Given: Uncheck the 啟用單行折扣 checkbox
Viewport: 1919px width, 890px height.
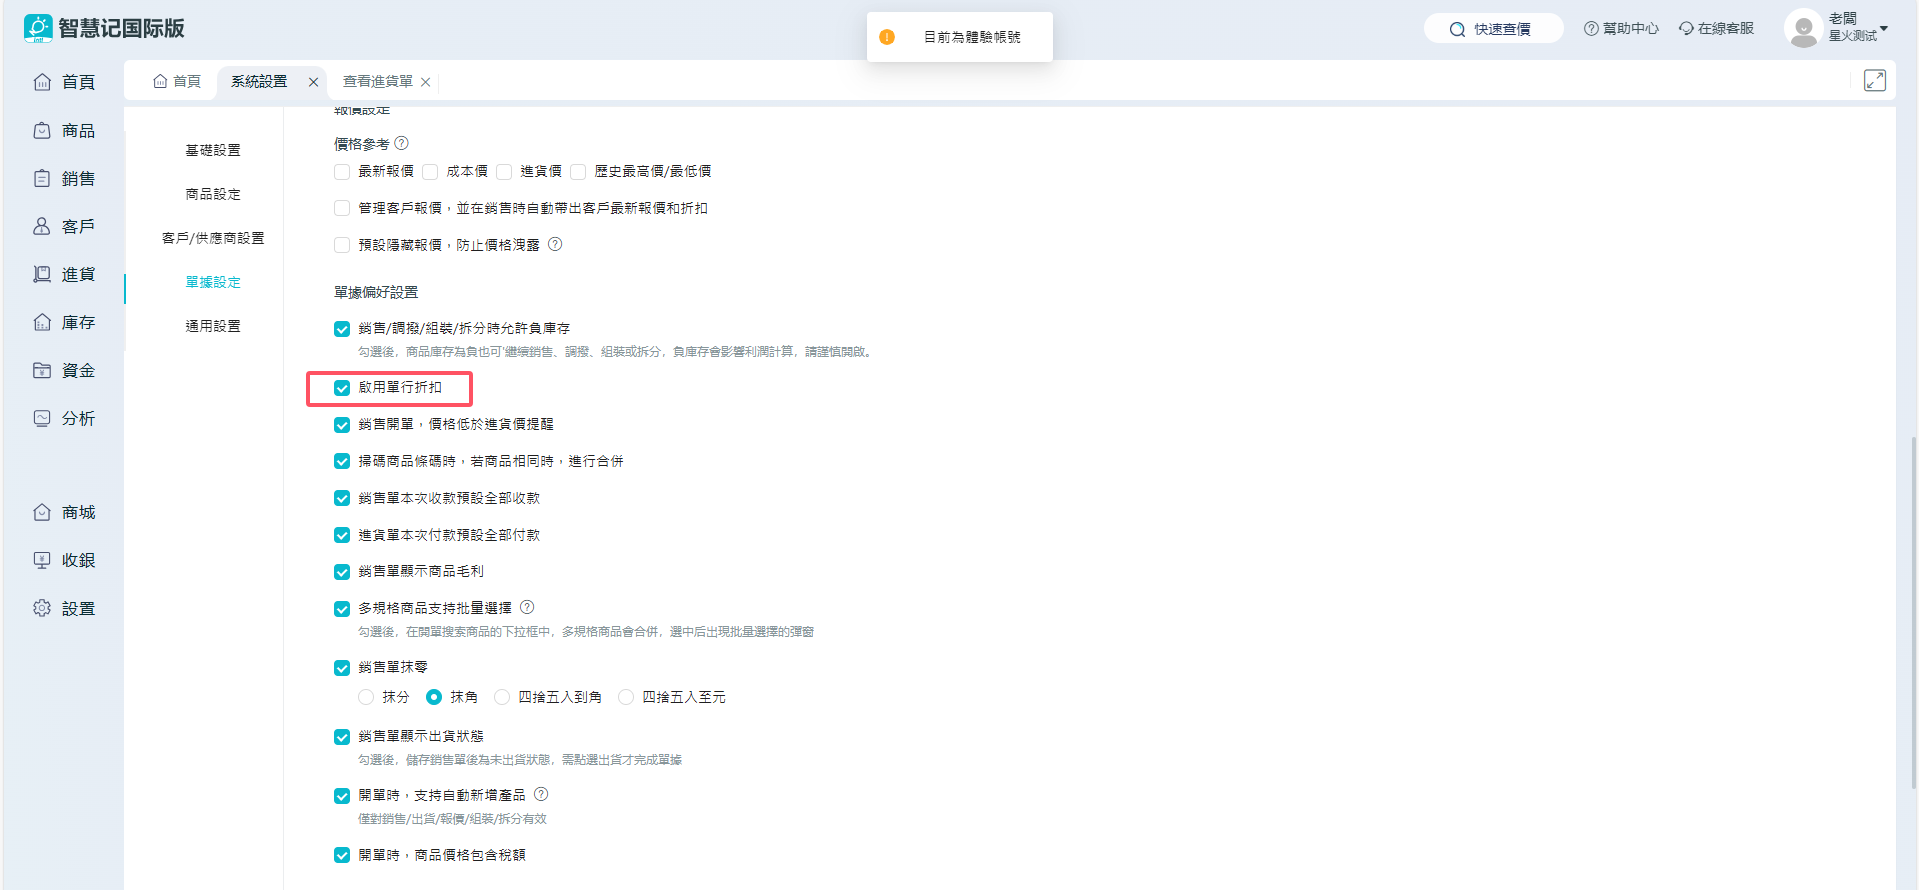Looking at the screenshot, I should (x=342, y=388).
